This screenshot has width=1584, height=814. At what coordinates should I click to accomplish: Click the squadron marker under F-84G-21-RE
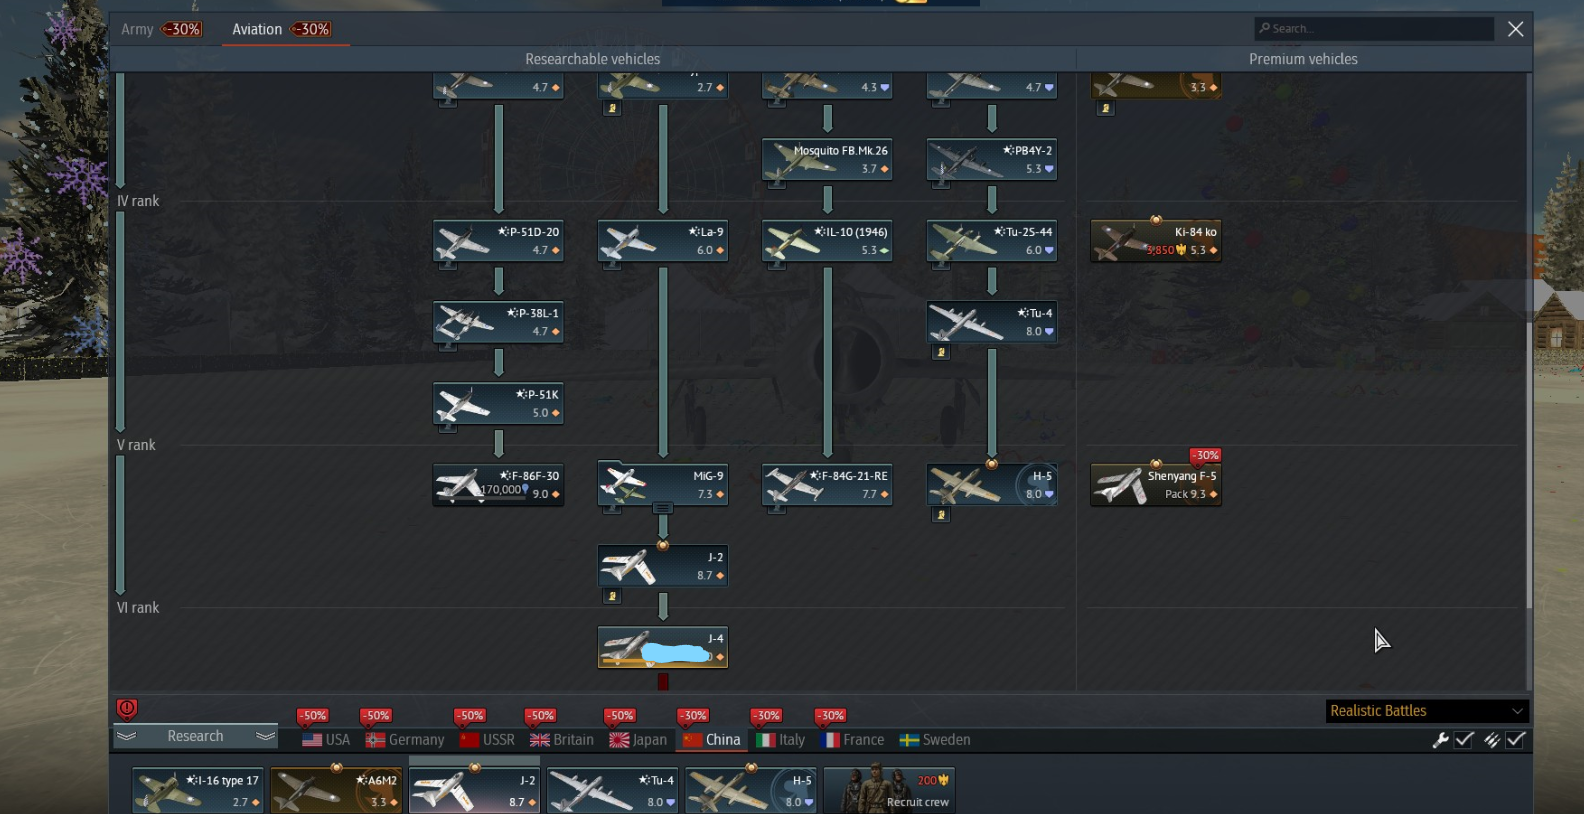(x=776, y=509)
